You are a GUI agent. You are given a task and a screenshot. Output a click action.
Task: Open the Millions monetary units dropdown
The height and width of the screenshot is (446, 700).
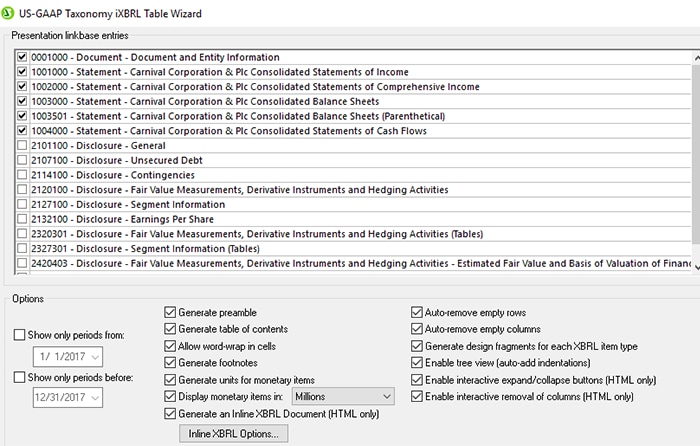tap(386, 397)
